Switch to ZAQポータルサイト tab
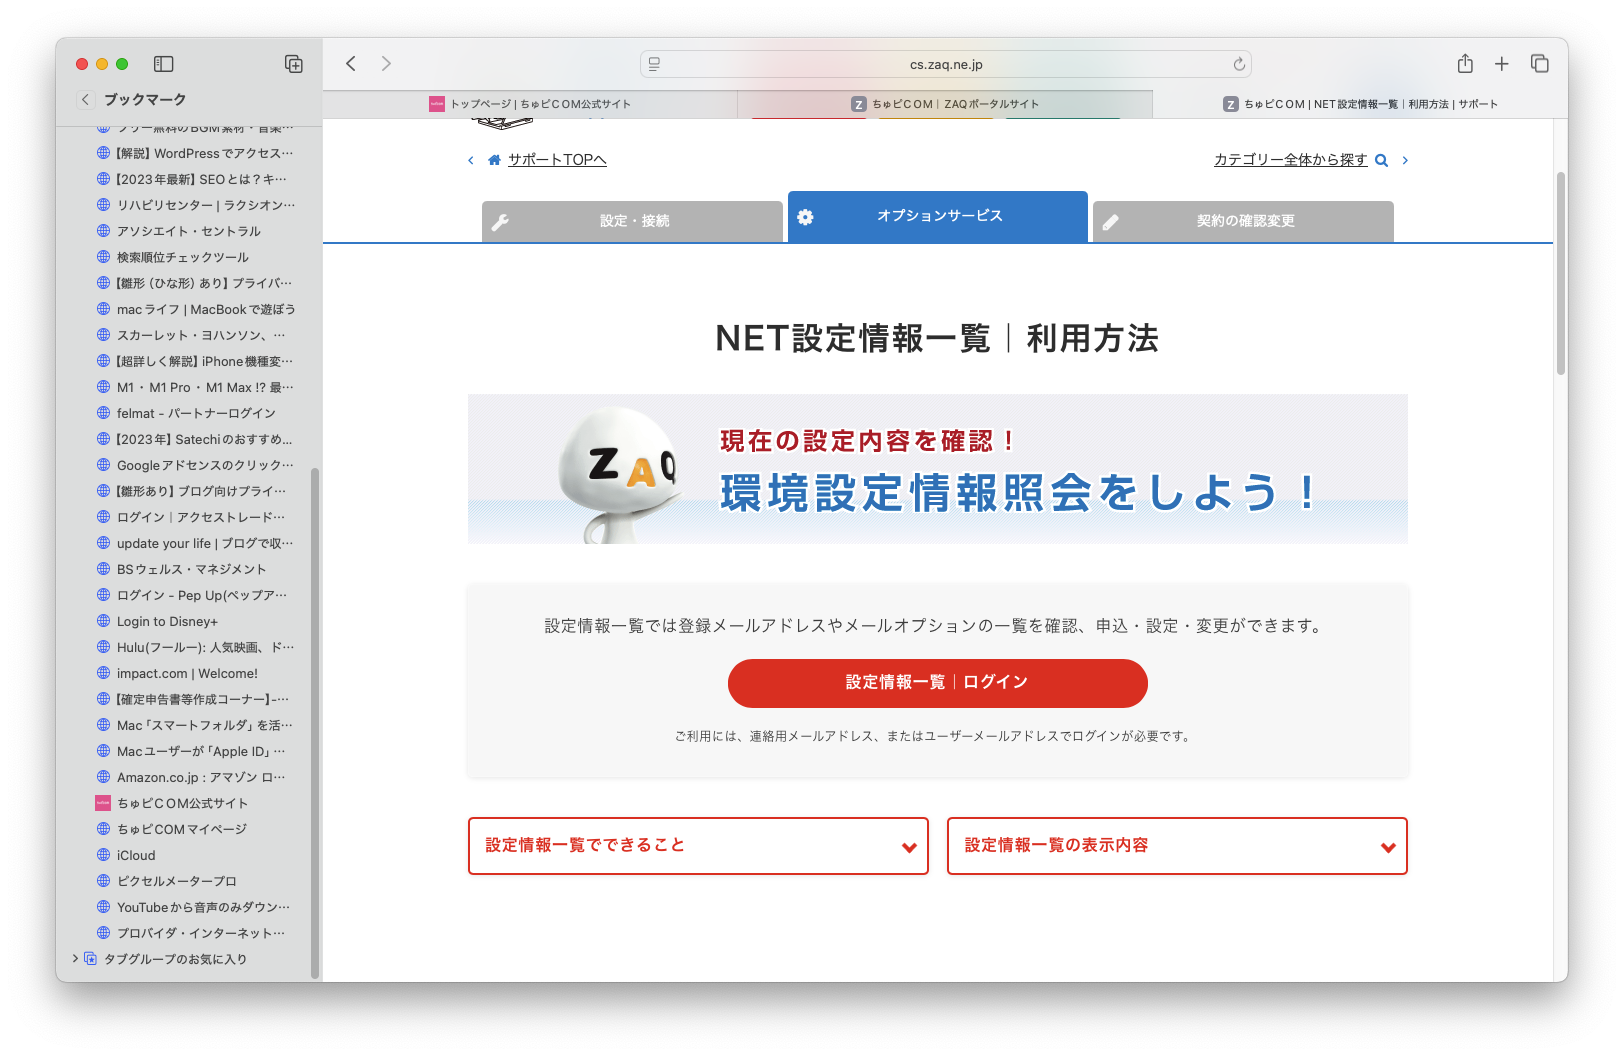This screenshot has height=1056, width=1624. click(945, 104)
